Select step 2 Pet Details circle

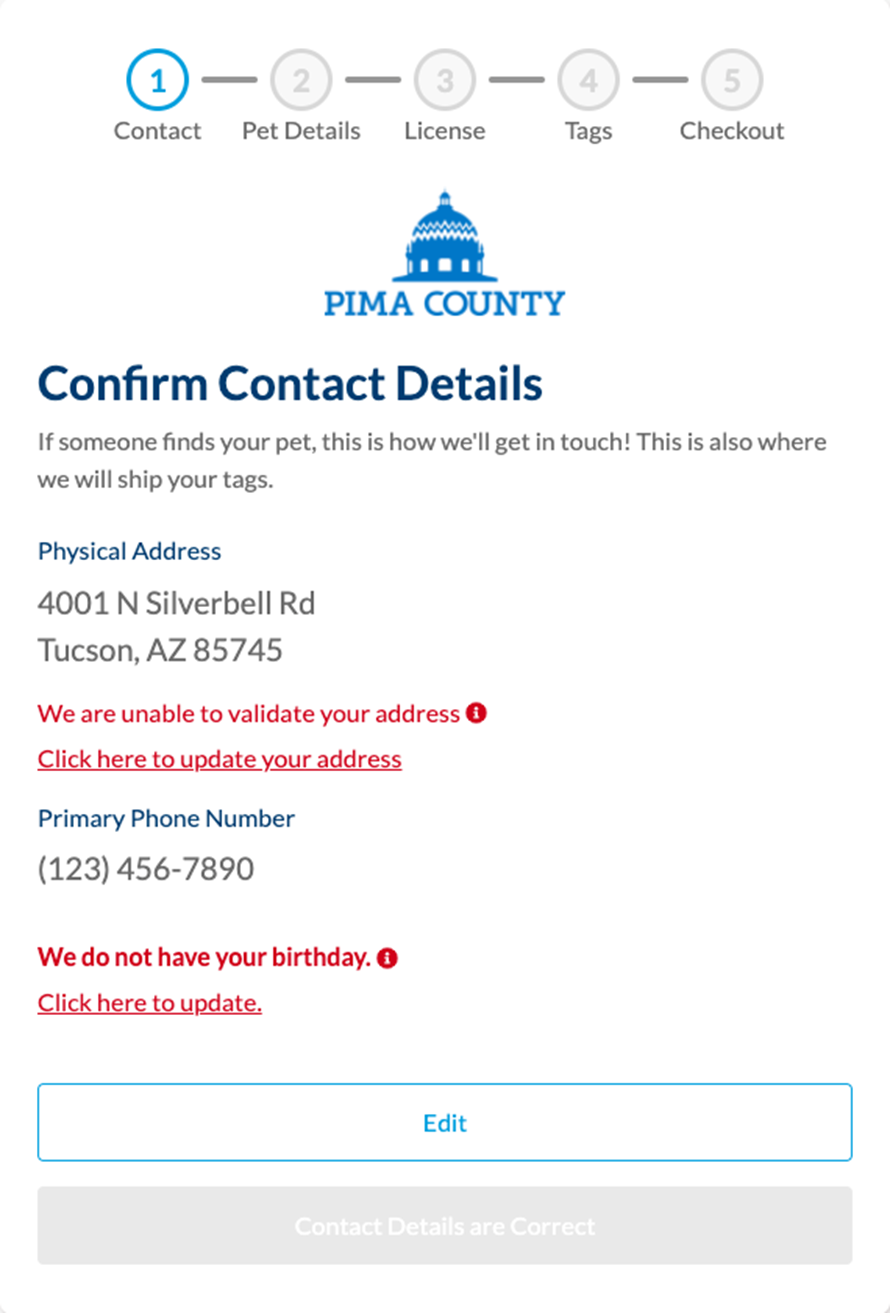(301, 80)
